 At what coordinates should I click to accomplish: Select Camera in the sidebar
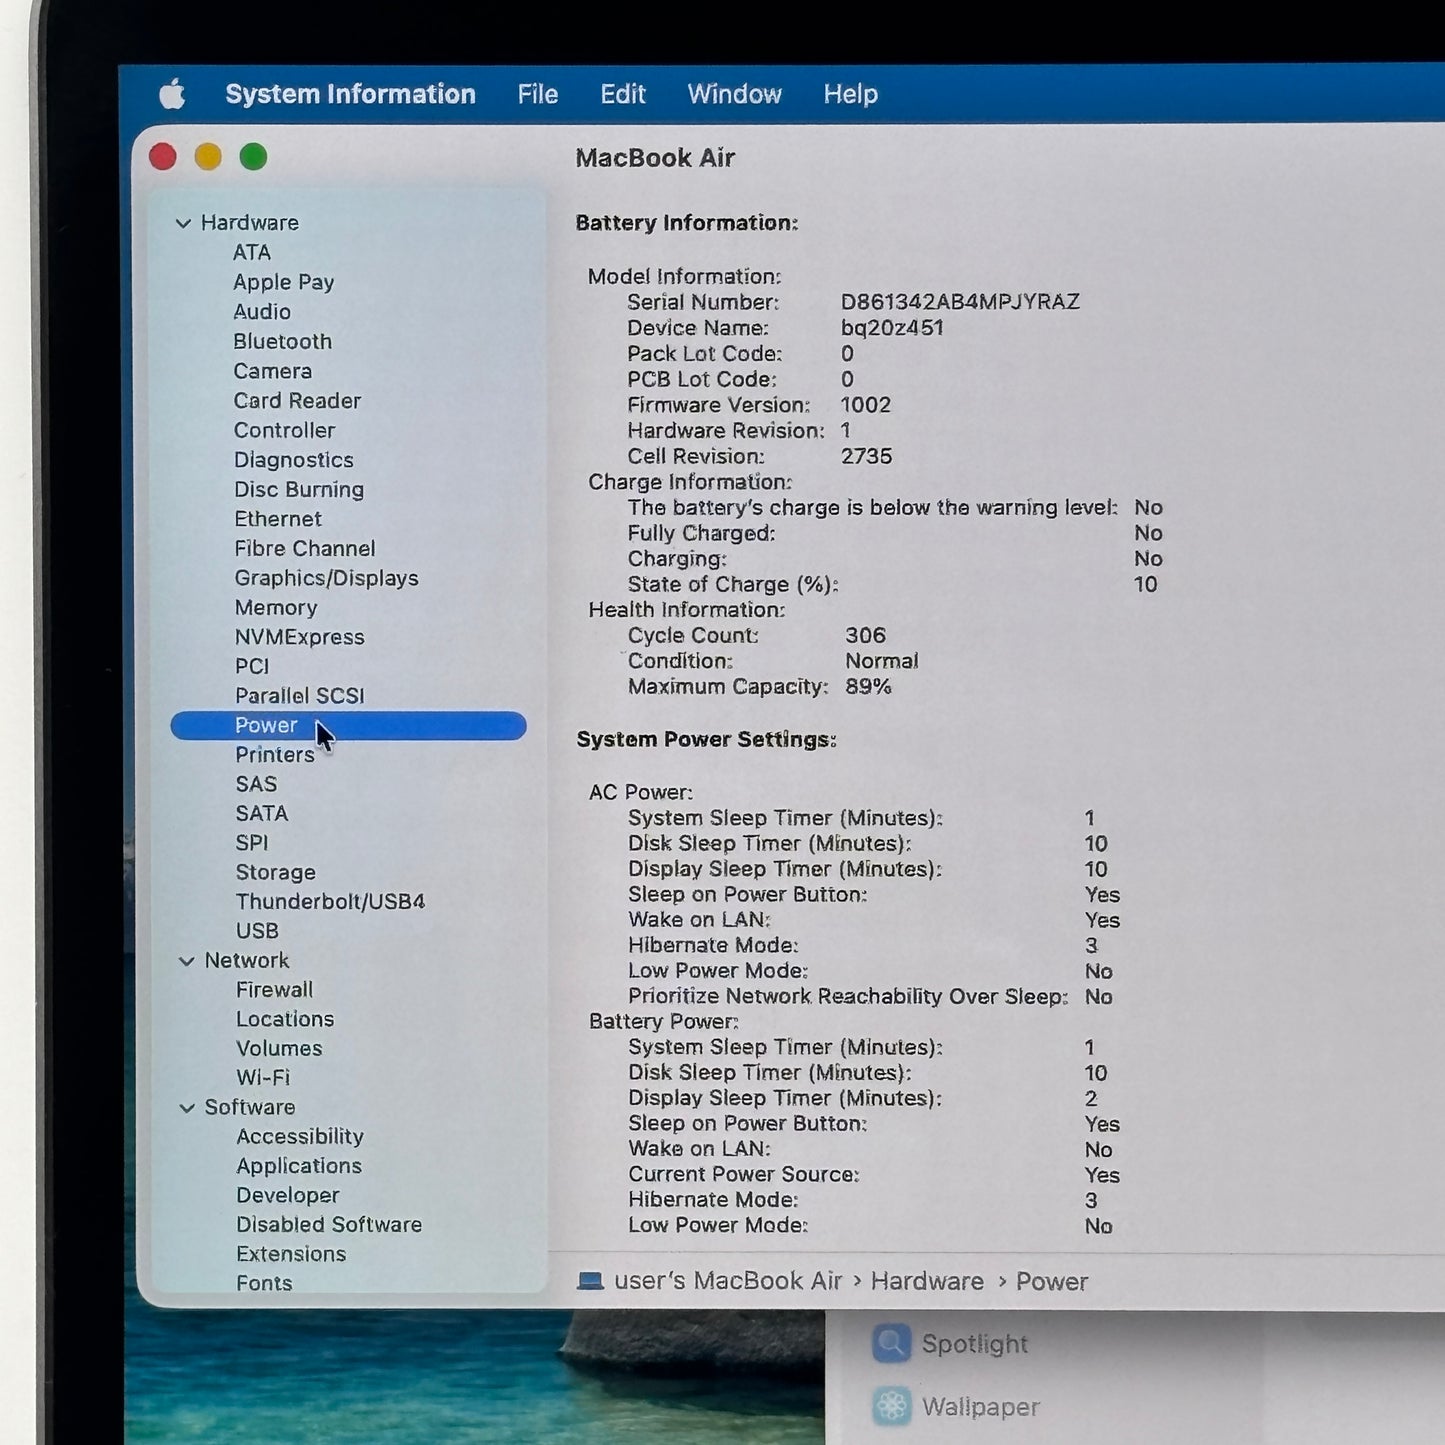coord(272,371)
